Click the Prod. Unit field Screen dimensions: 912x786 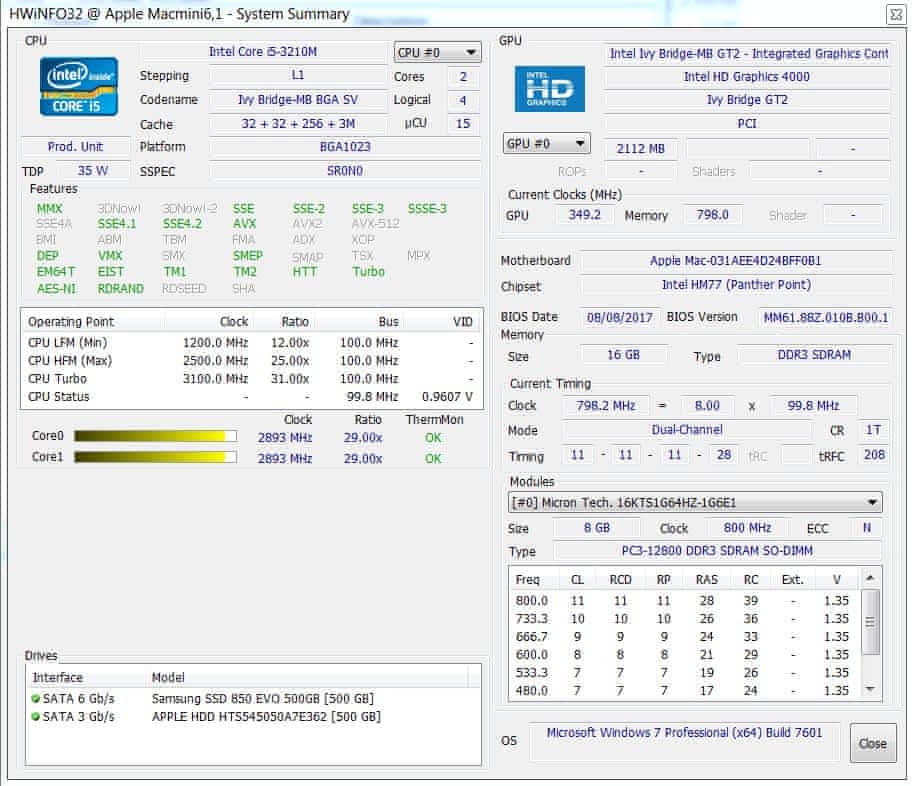click(76, 147)
